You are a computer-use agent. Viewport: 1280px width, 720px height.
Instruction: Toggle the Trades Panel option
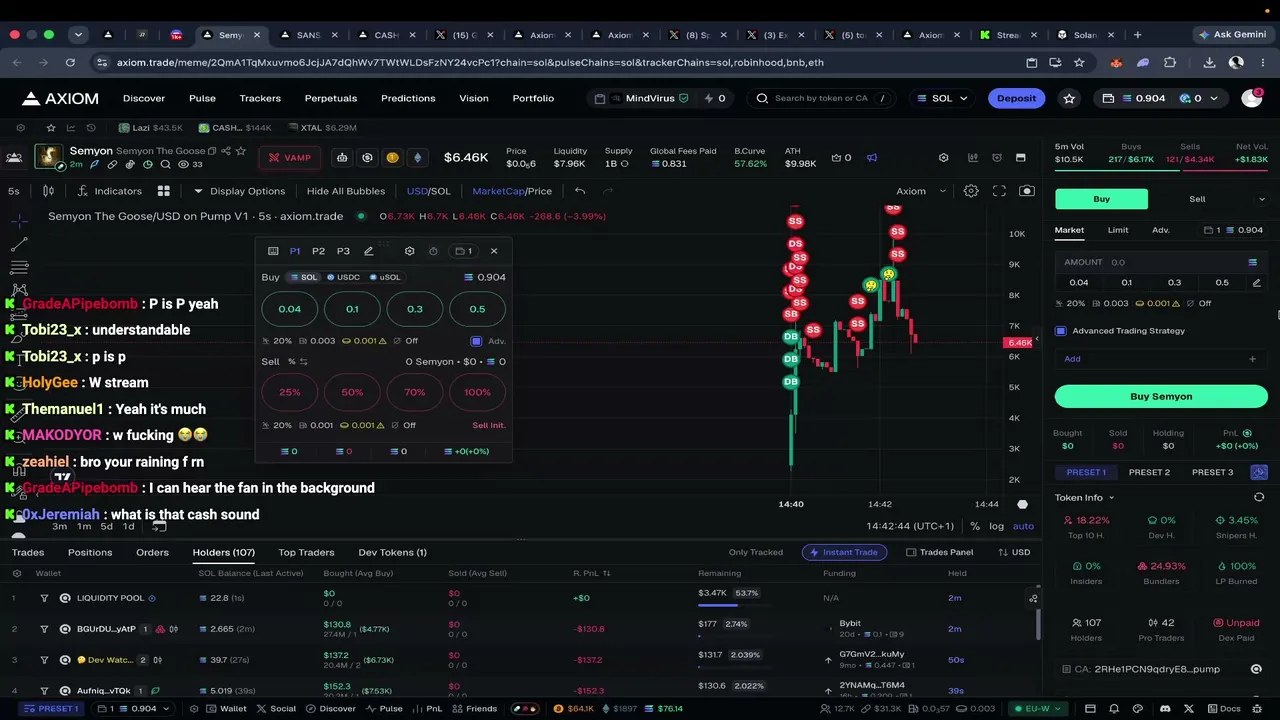[x=940, y=552]
